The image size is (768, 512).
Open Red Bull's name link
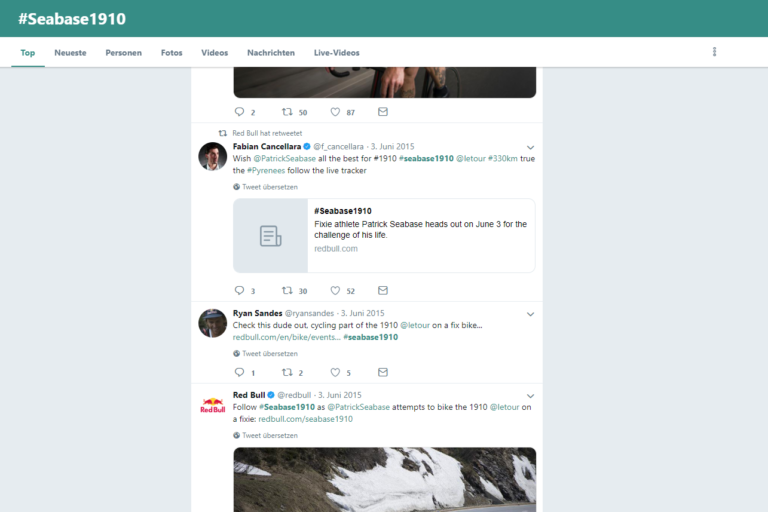click(249, 395)
